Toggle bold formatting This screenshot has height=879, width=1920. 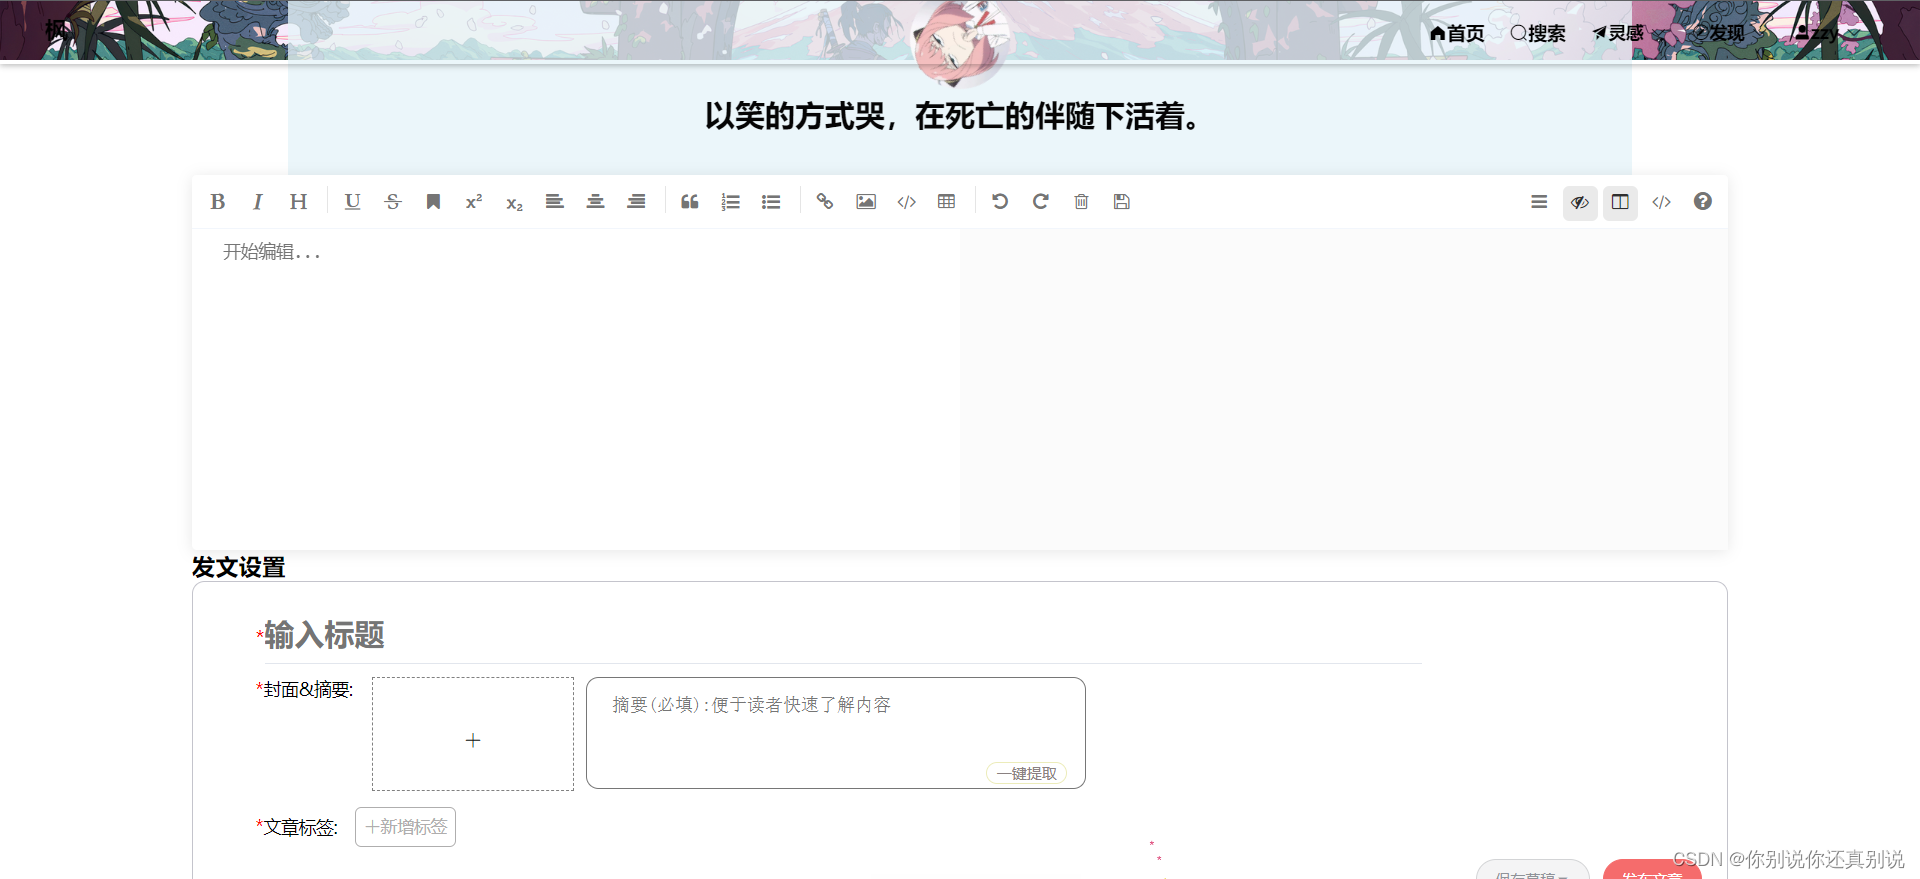218,202
